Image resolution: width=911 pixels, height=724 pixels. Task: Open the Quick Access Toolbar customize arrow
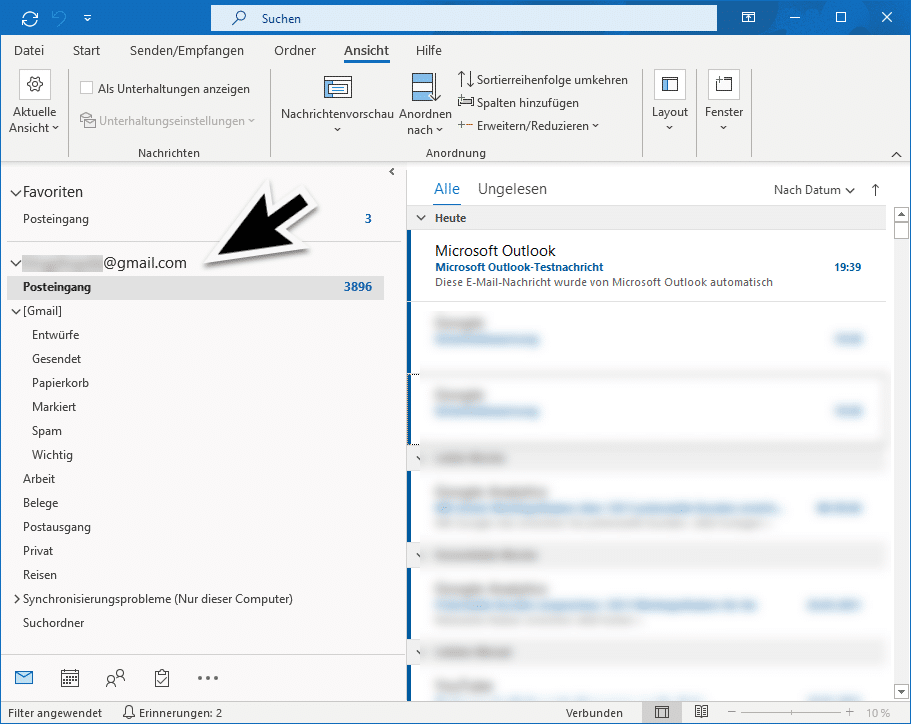pyautogui.click(x=87, y=19)
